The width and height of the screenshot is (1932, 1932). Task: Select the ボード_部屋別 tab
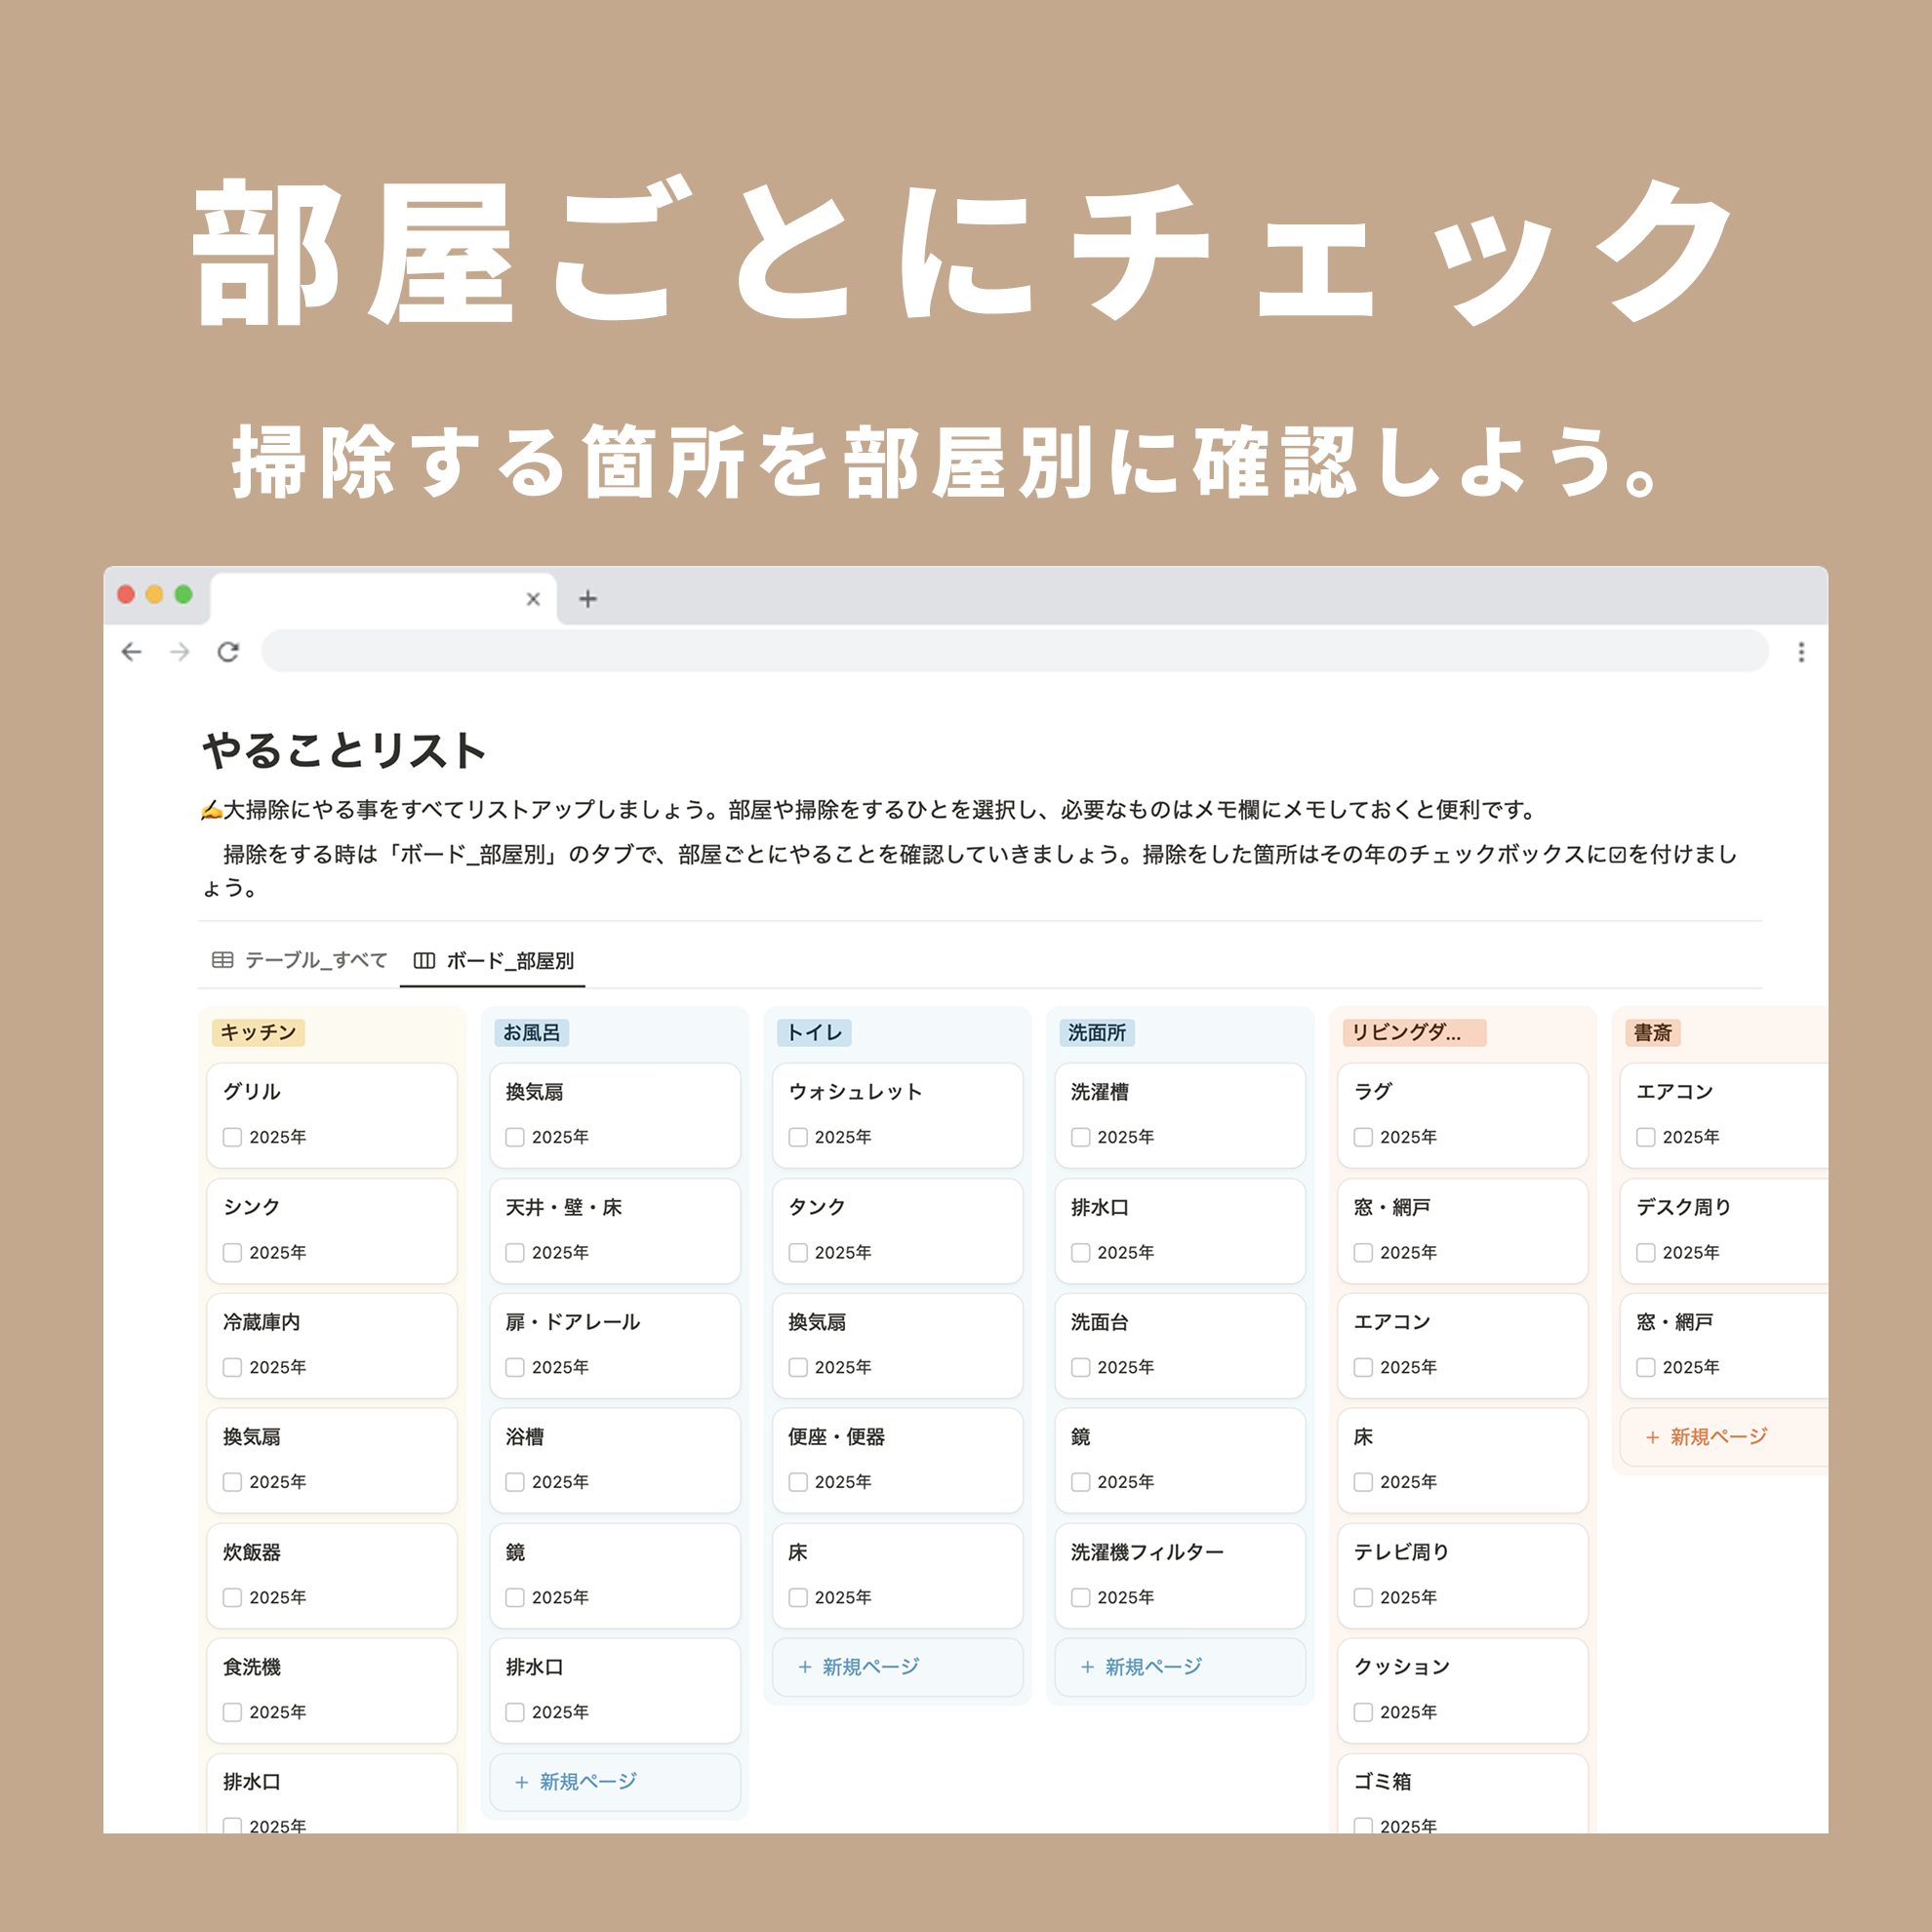[x=509, y=960]
